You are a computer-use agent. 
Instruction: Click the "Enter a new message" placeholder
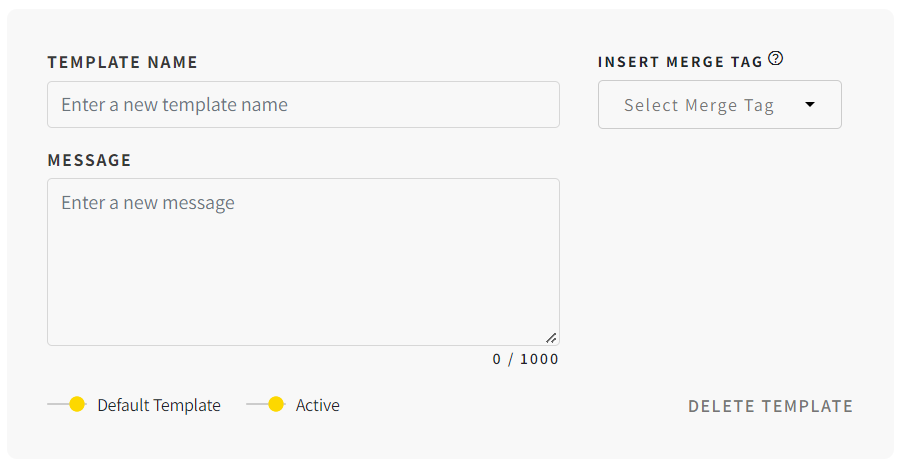pos(148,202)
